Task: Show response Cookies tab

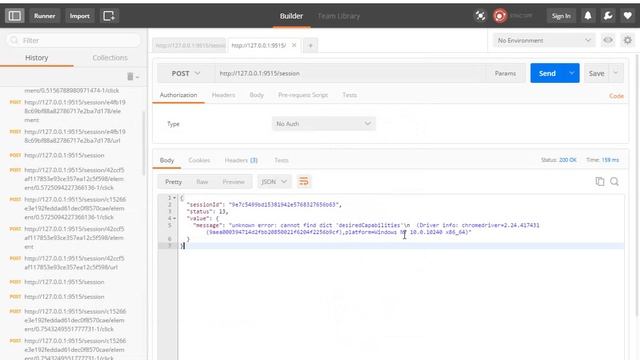Action: pyautogui.click(x=199, y=160)
